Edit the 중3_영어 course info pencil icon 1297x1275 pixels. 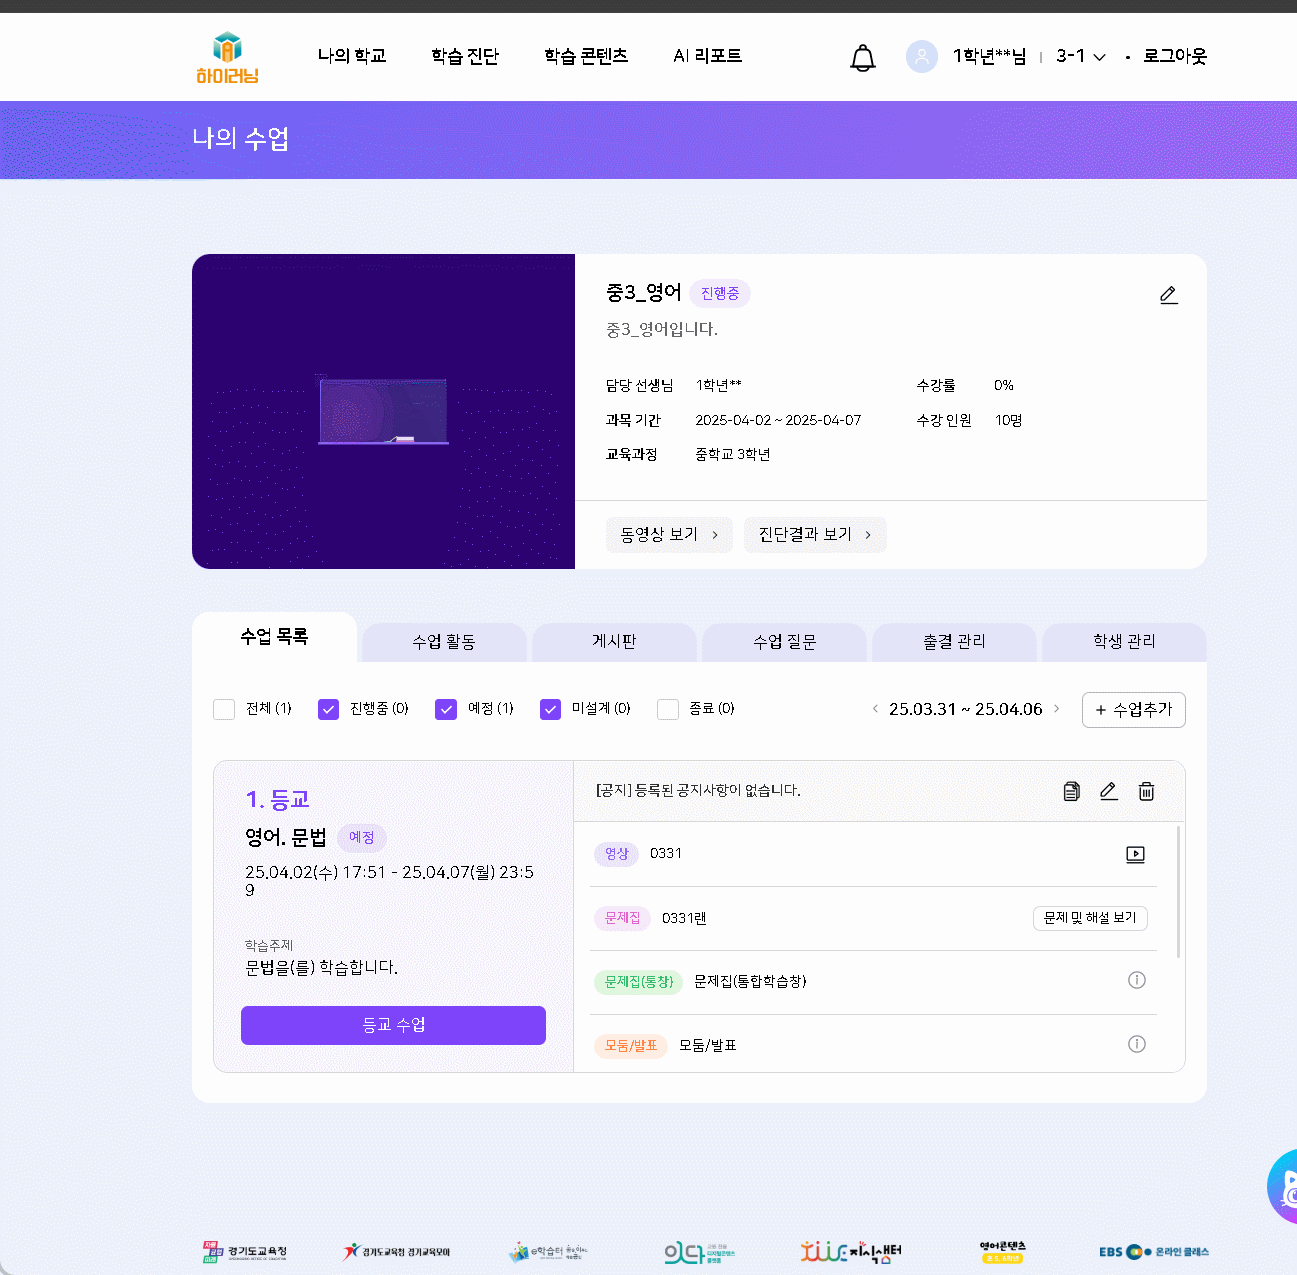1168,295
